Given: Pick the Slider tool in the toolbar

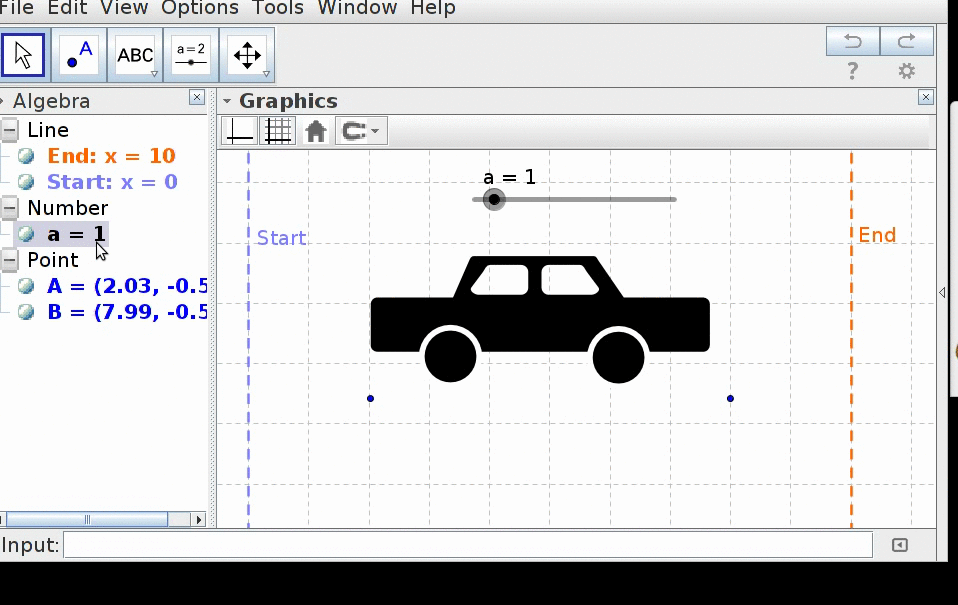Looking at the screenshot, I should coord(191,55).
